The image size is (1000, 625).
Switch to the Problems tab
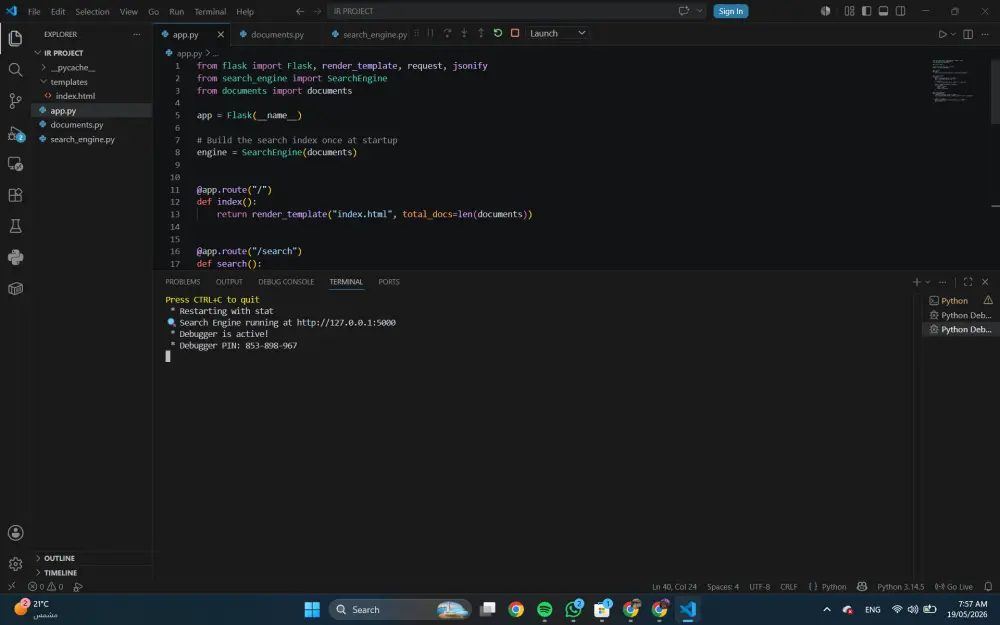182,282
